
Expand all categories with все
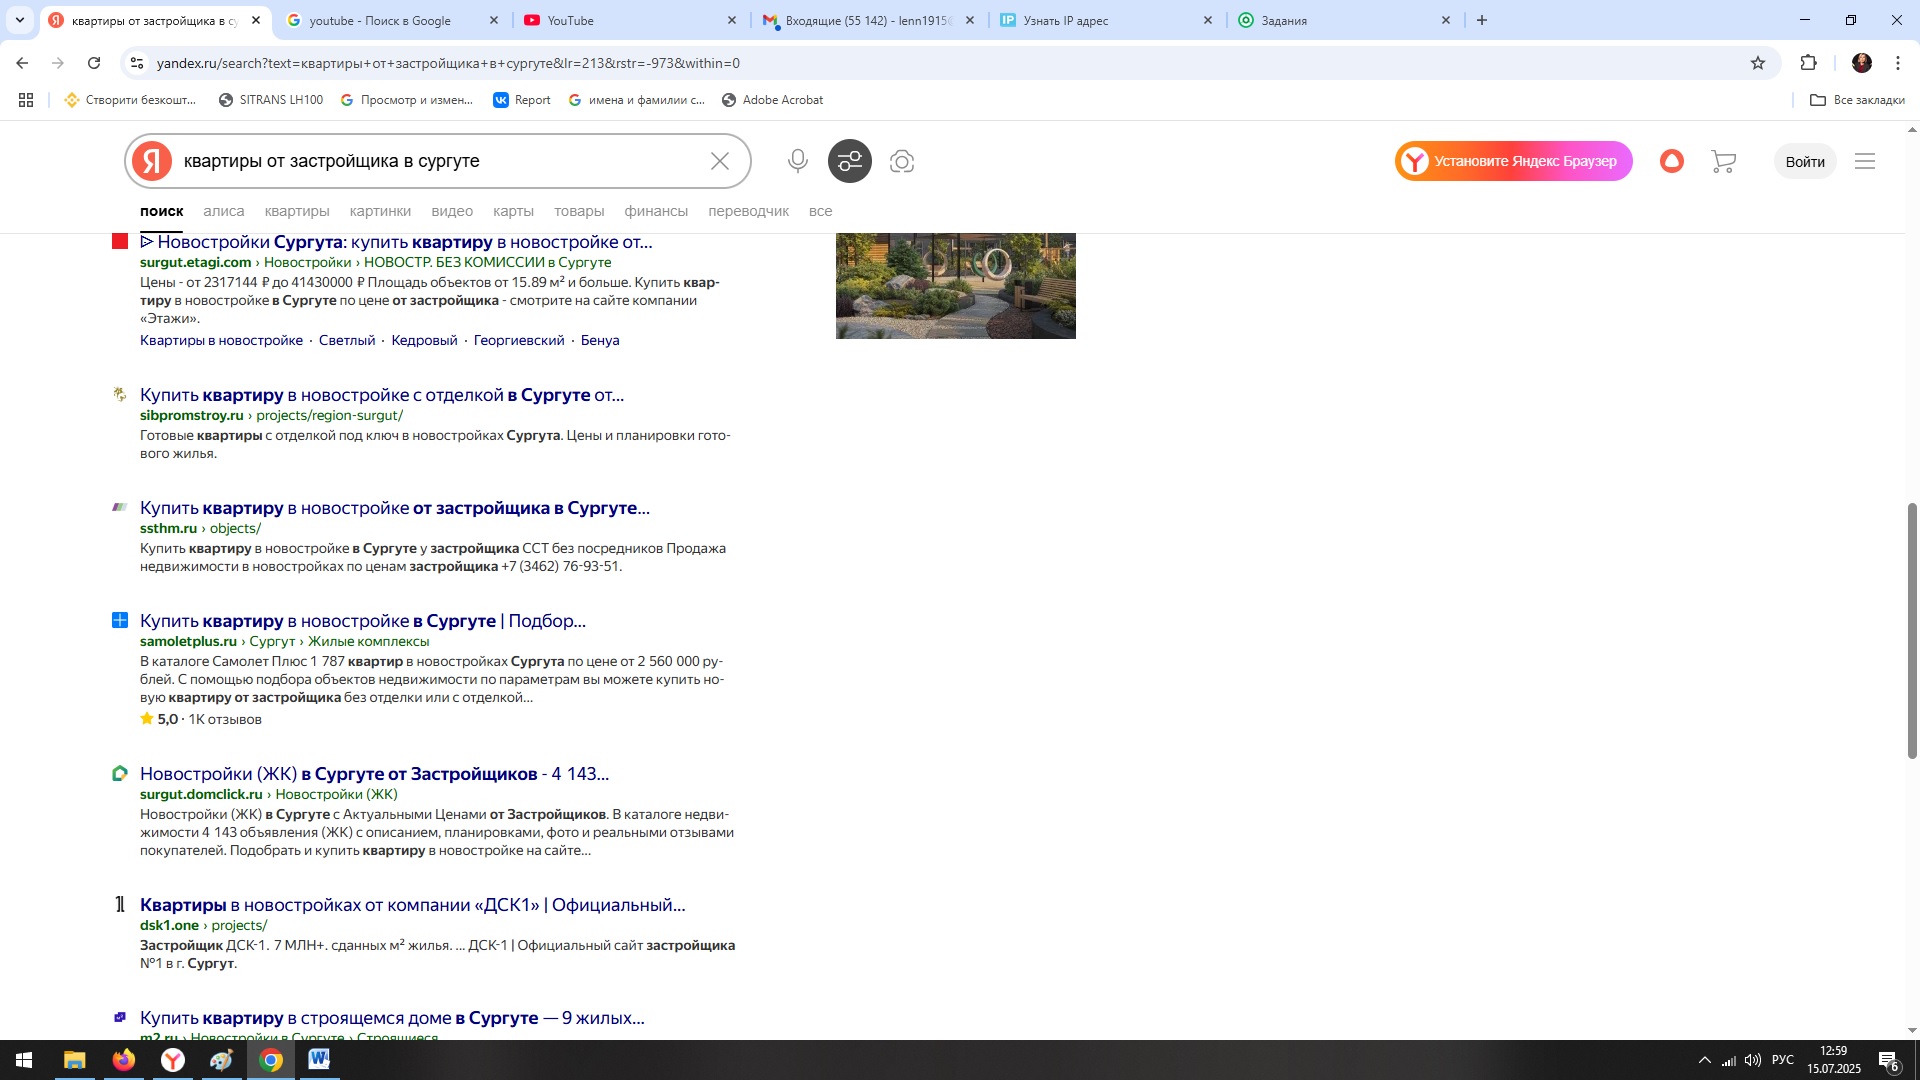click(x=820, y=211)
